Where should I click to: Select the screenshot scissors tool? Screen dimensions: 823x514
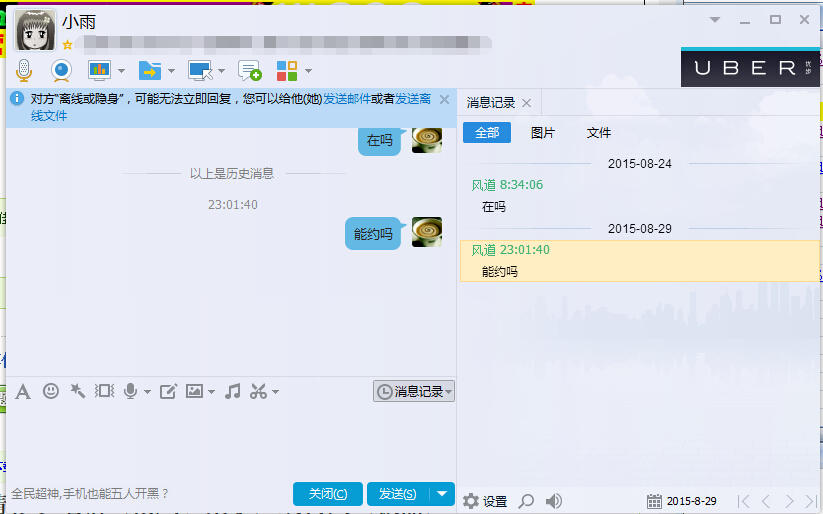[x=259, y=391]
